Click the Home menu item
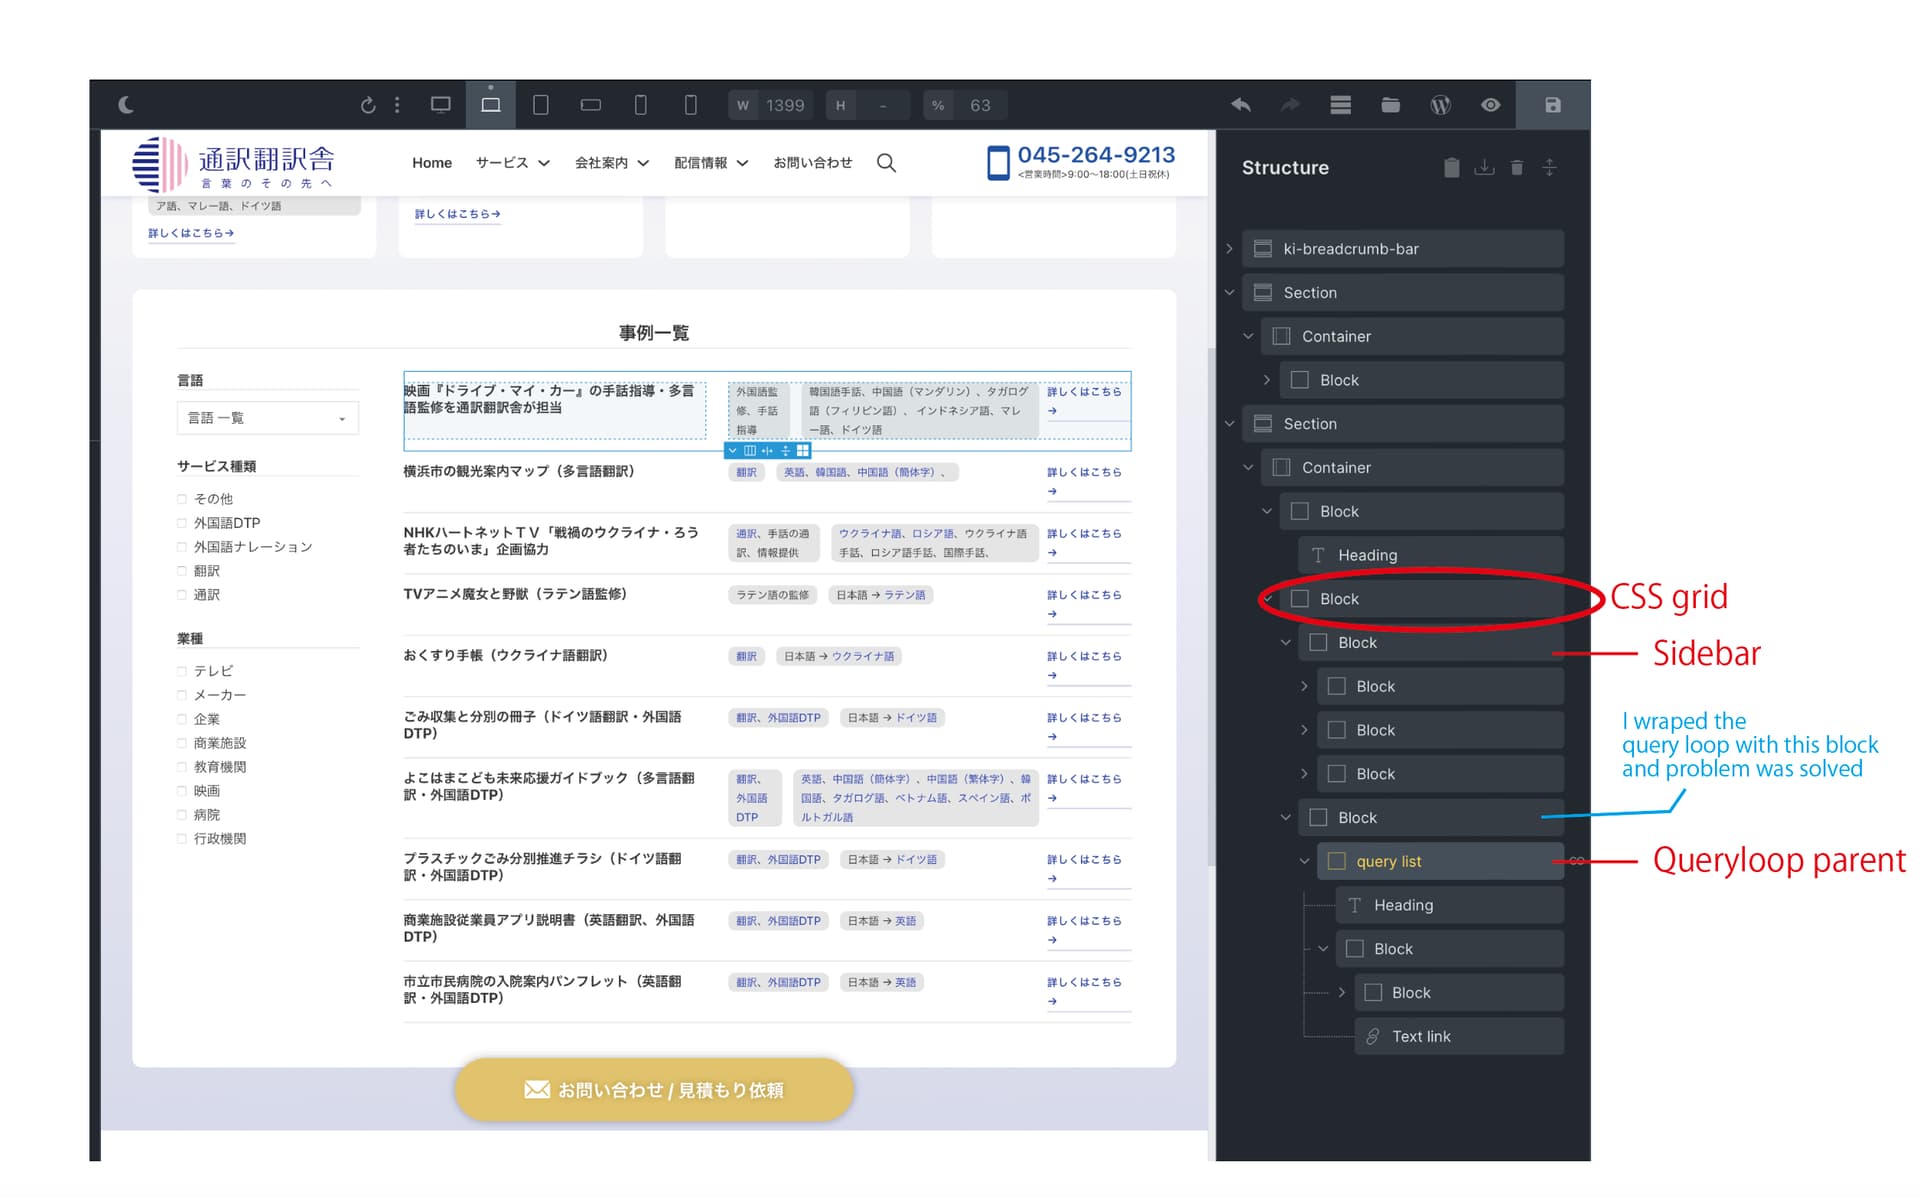 click(x=431, y=162)
